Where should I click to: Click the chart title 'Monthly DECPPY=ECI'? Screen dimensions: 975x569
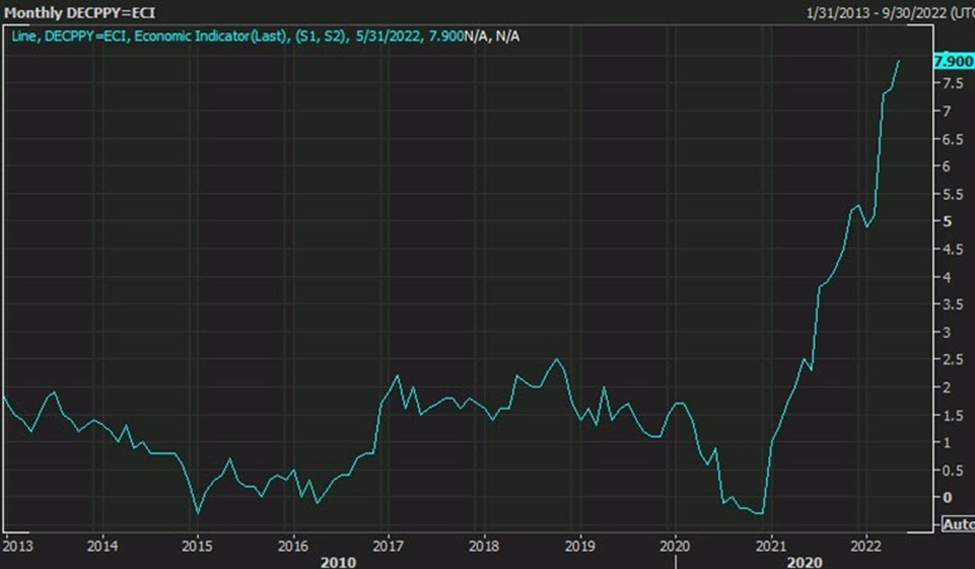pos(80,12)
